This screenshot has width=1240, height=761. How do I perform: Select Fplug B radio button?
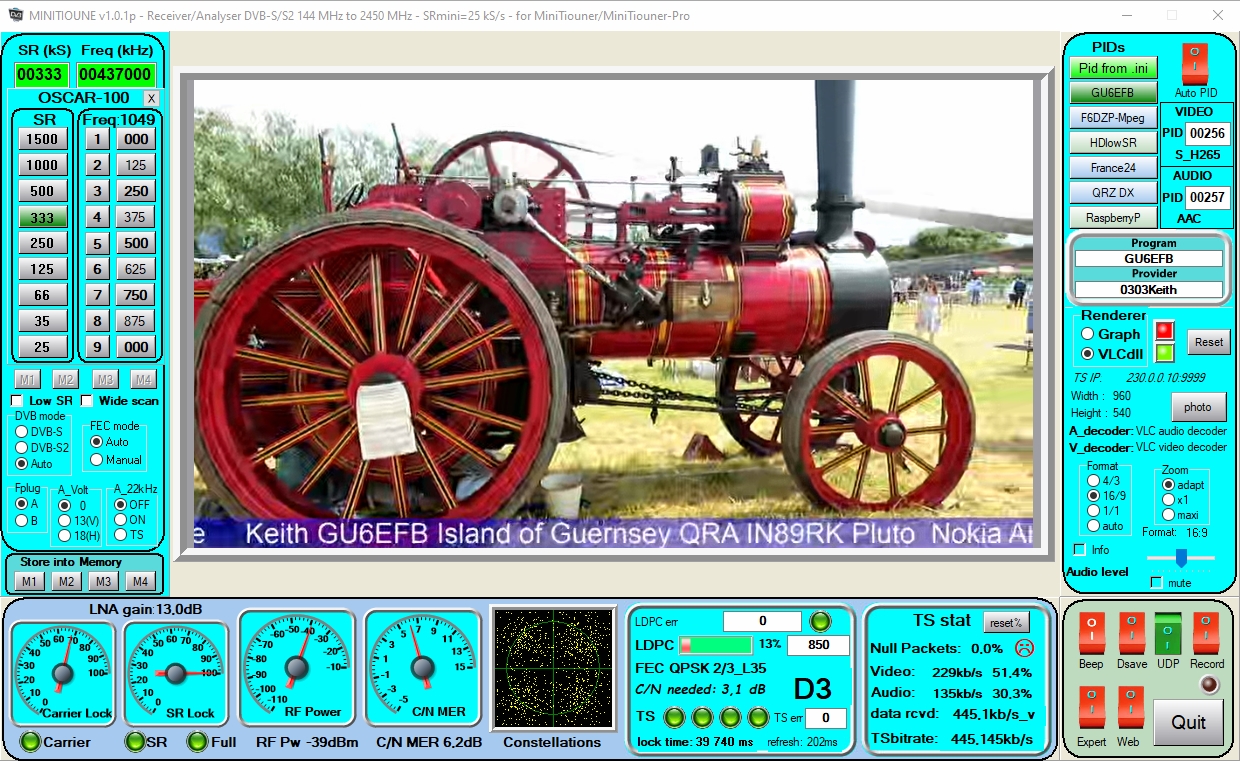[x=21, y=520]
